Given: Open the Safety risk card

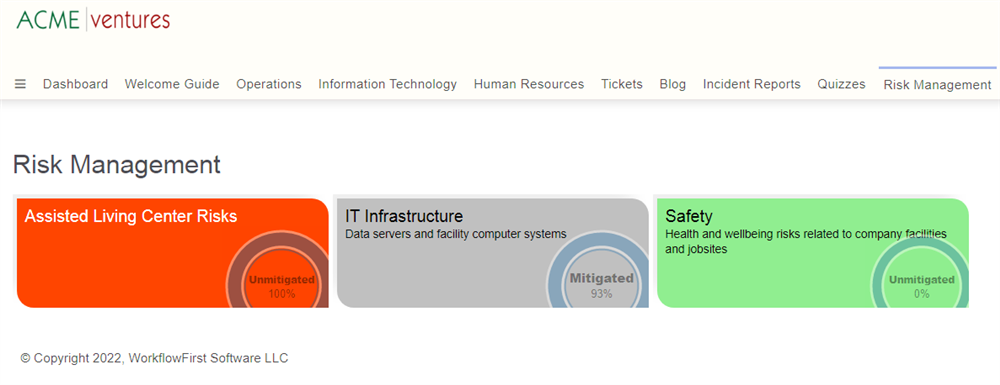Looking at the screenshot, I should (812, 253).
